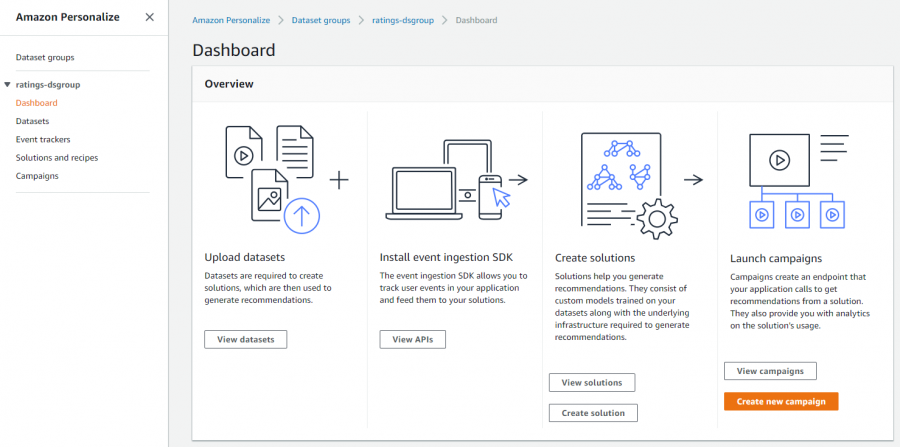This screenshot has height=447, width=900.
Task: Click the View APIs button
Action: coord(413,339)
